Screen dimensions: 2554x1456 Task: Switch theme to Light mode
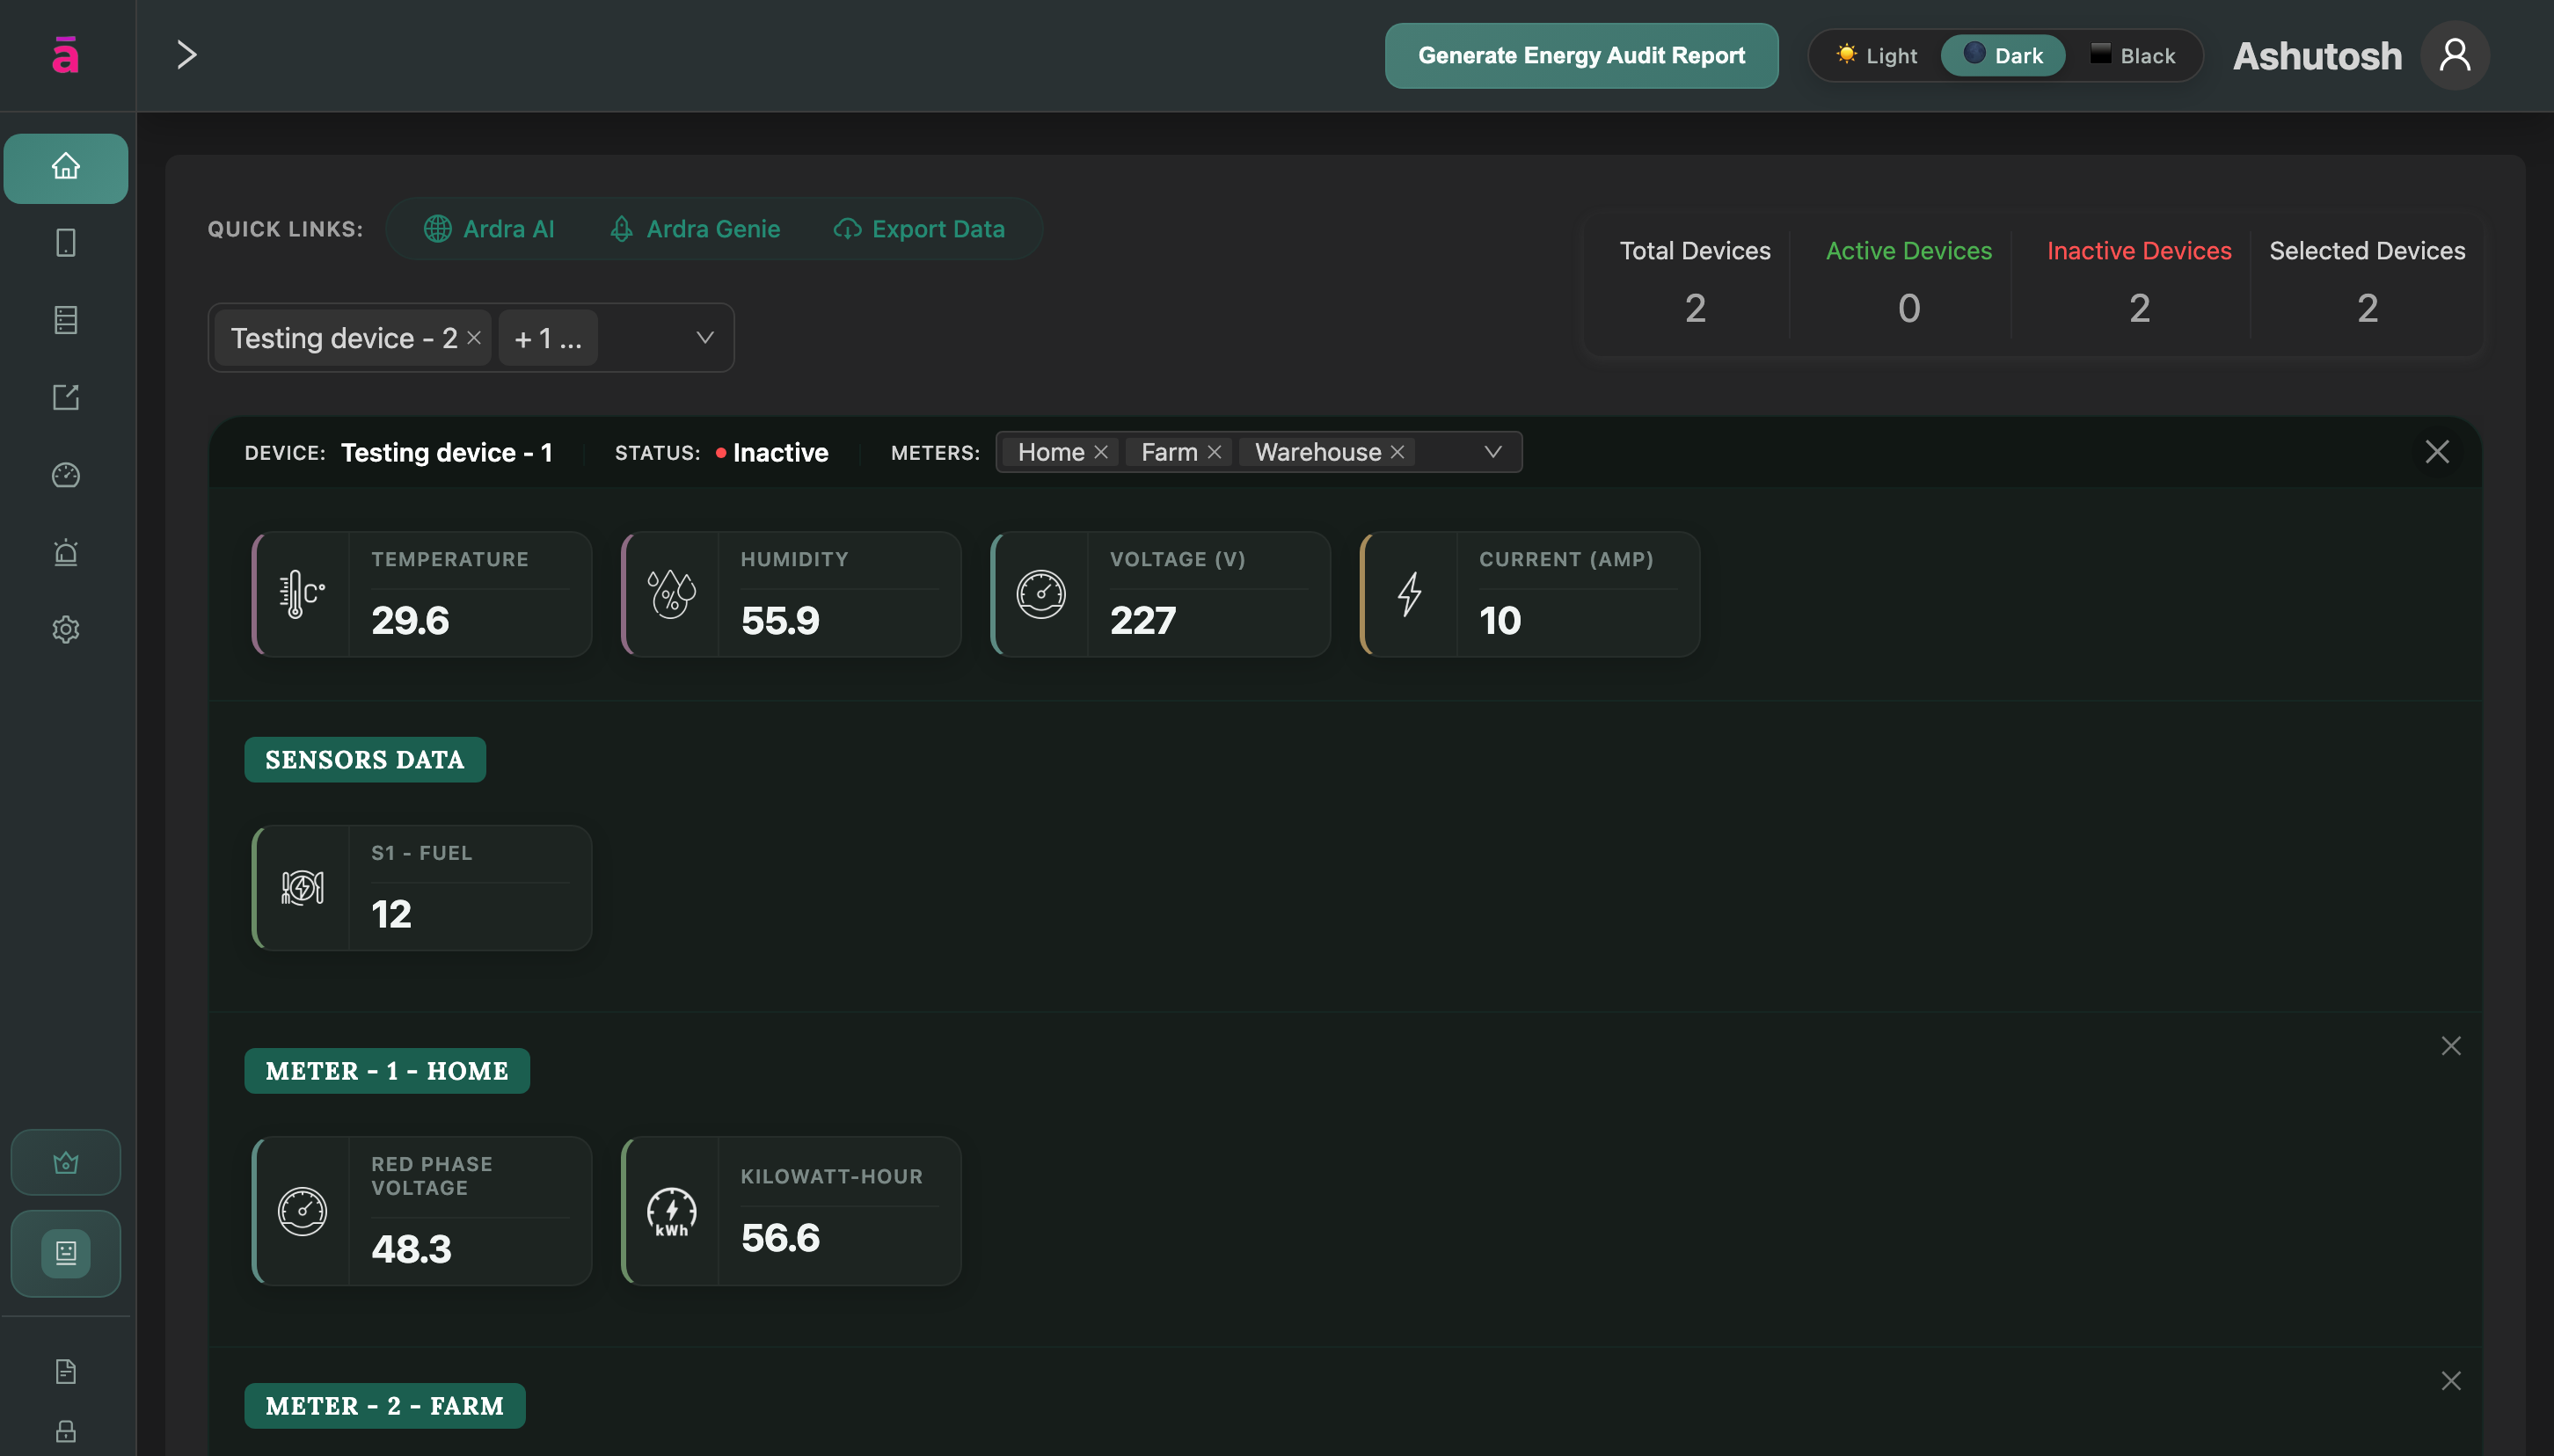click(1877, 56)
